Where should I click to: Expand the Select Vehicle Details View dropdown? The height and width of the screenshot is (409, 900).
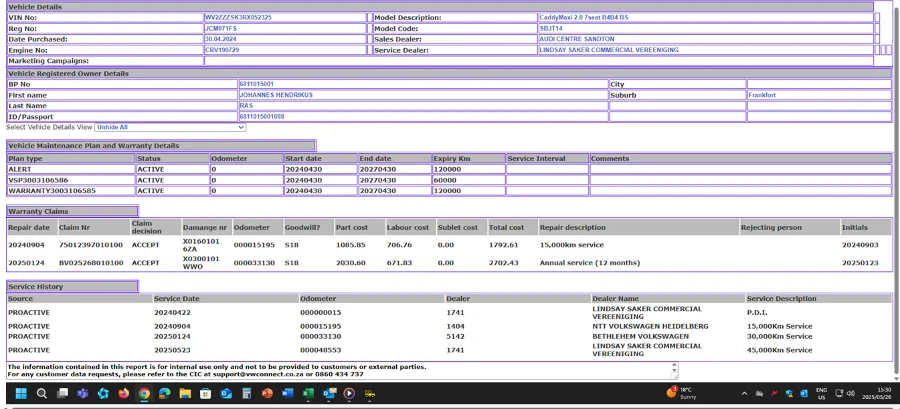(x=170, y=127)
